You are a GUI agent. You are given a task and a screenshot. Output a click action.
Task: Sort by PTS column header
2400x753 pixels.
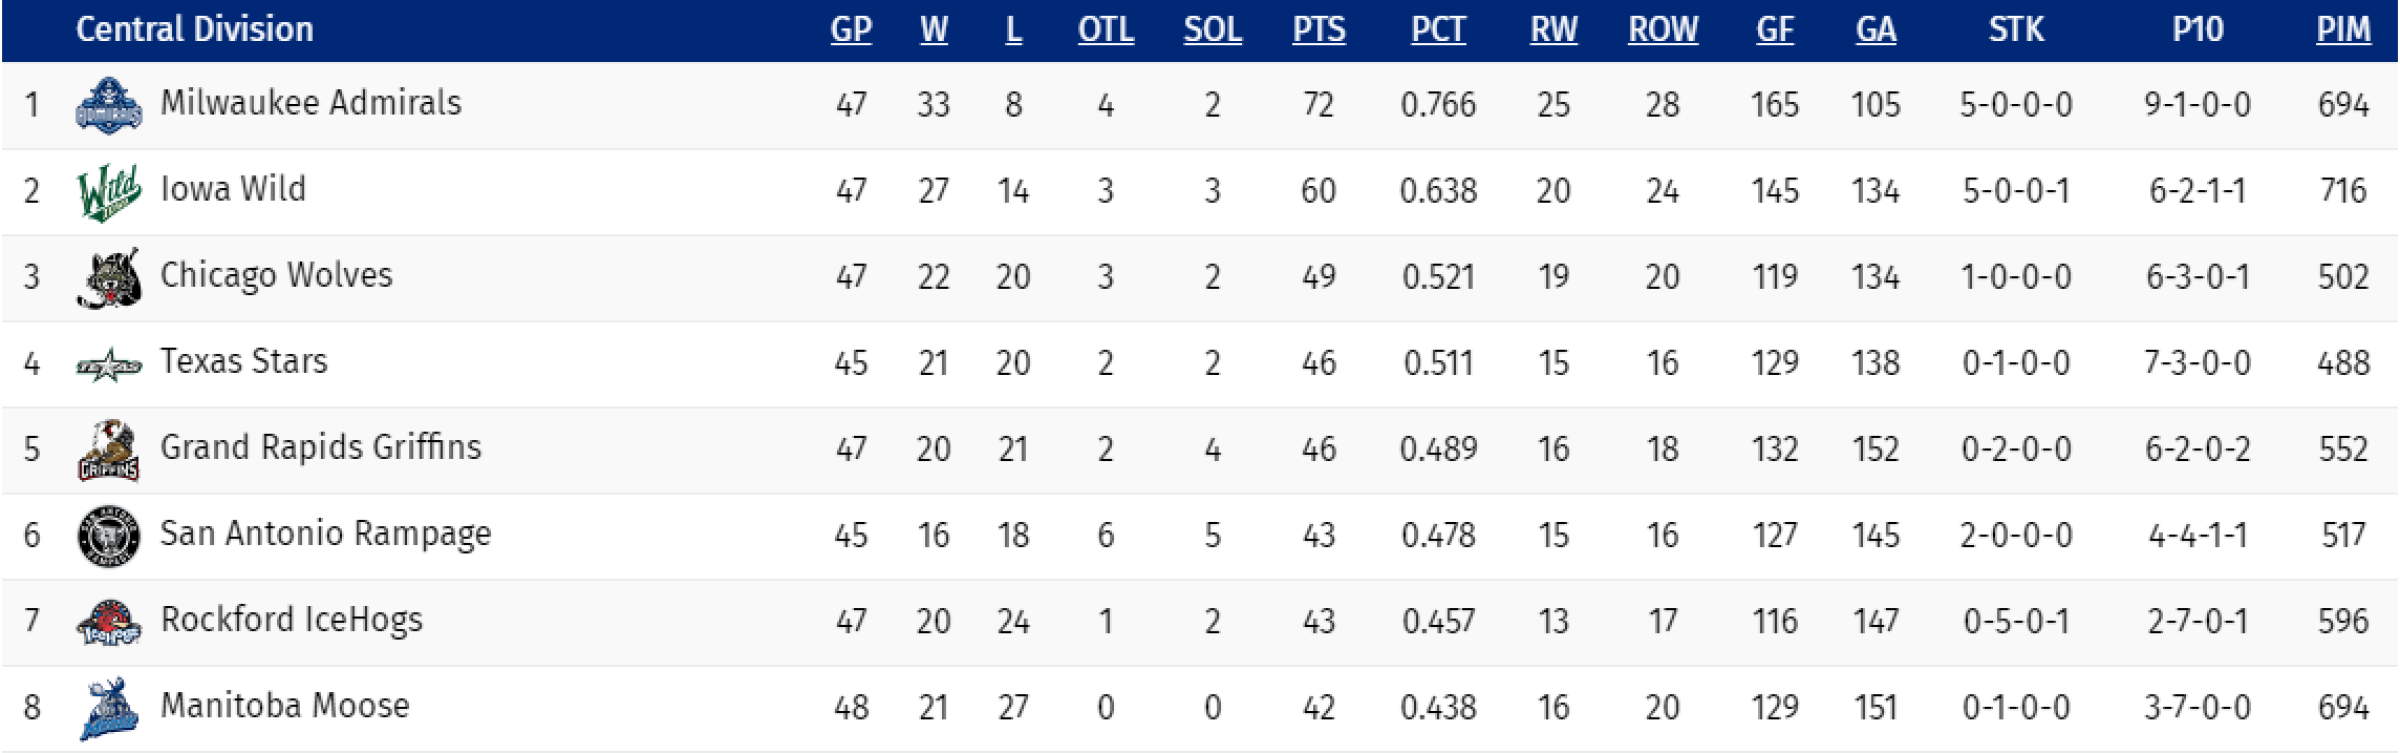(x=1319, y=30)
